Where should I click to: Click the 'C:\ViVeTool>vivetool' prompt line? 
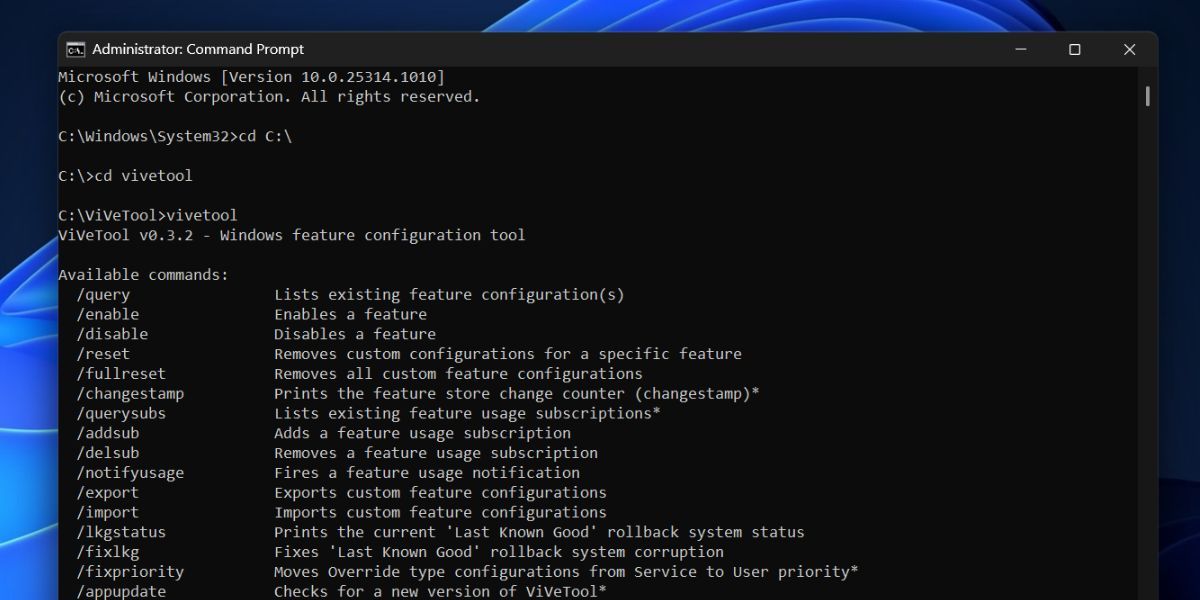(148, 215)
